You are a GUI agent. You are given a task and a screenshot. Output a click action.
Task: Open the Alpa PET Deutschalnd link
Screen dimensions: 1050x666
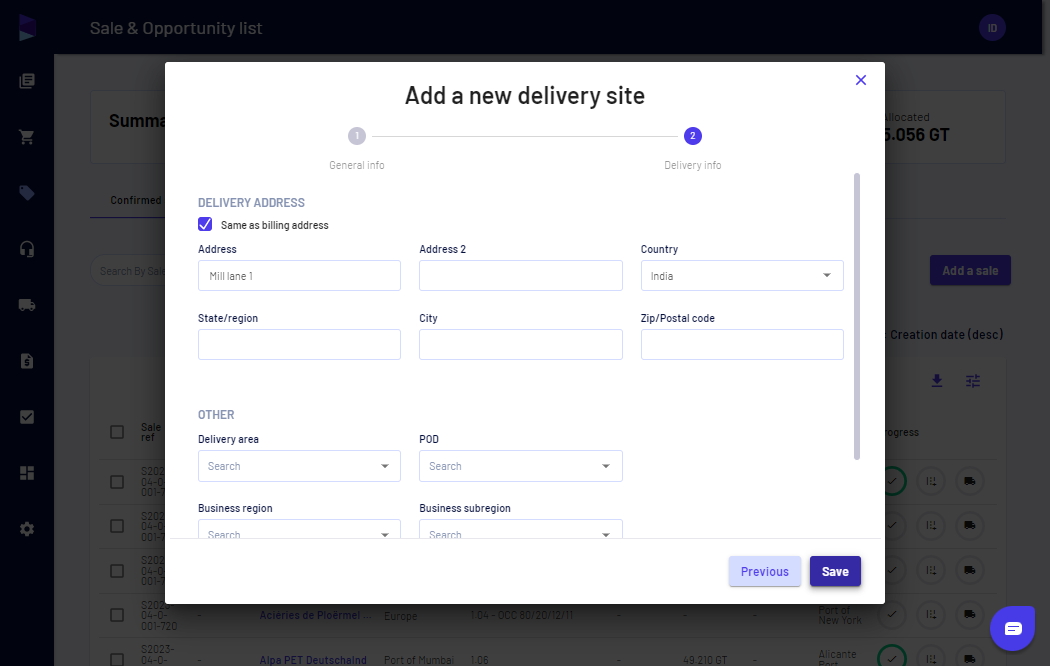pyautogui.click(x=313, y=660)
